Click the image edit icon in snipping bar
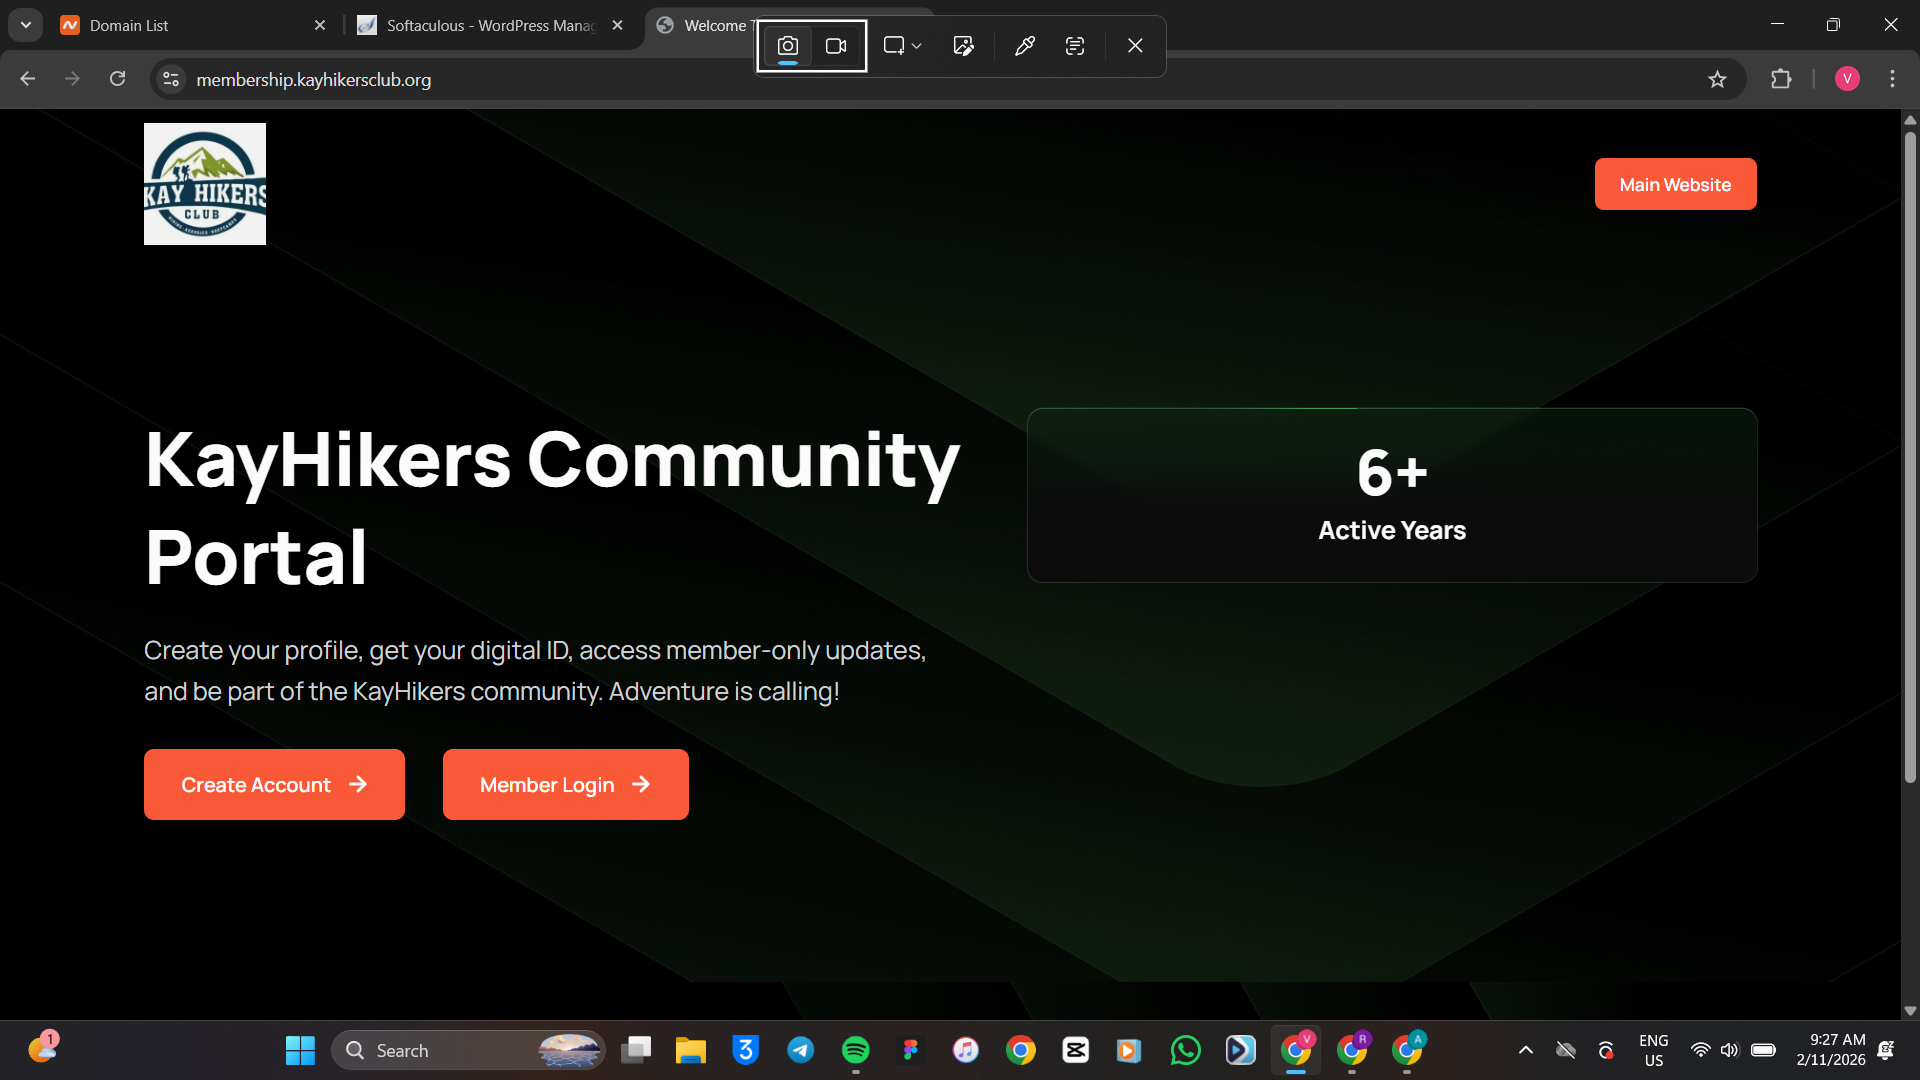1920x1080 pixels. 964,46
